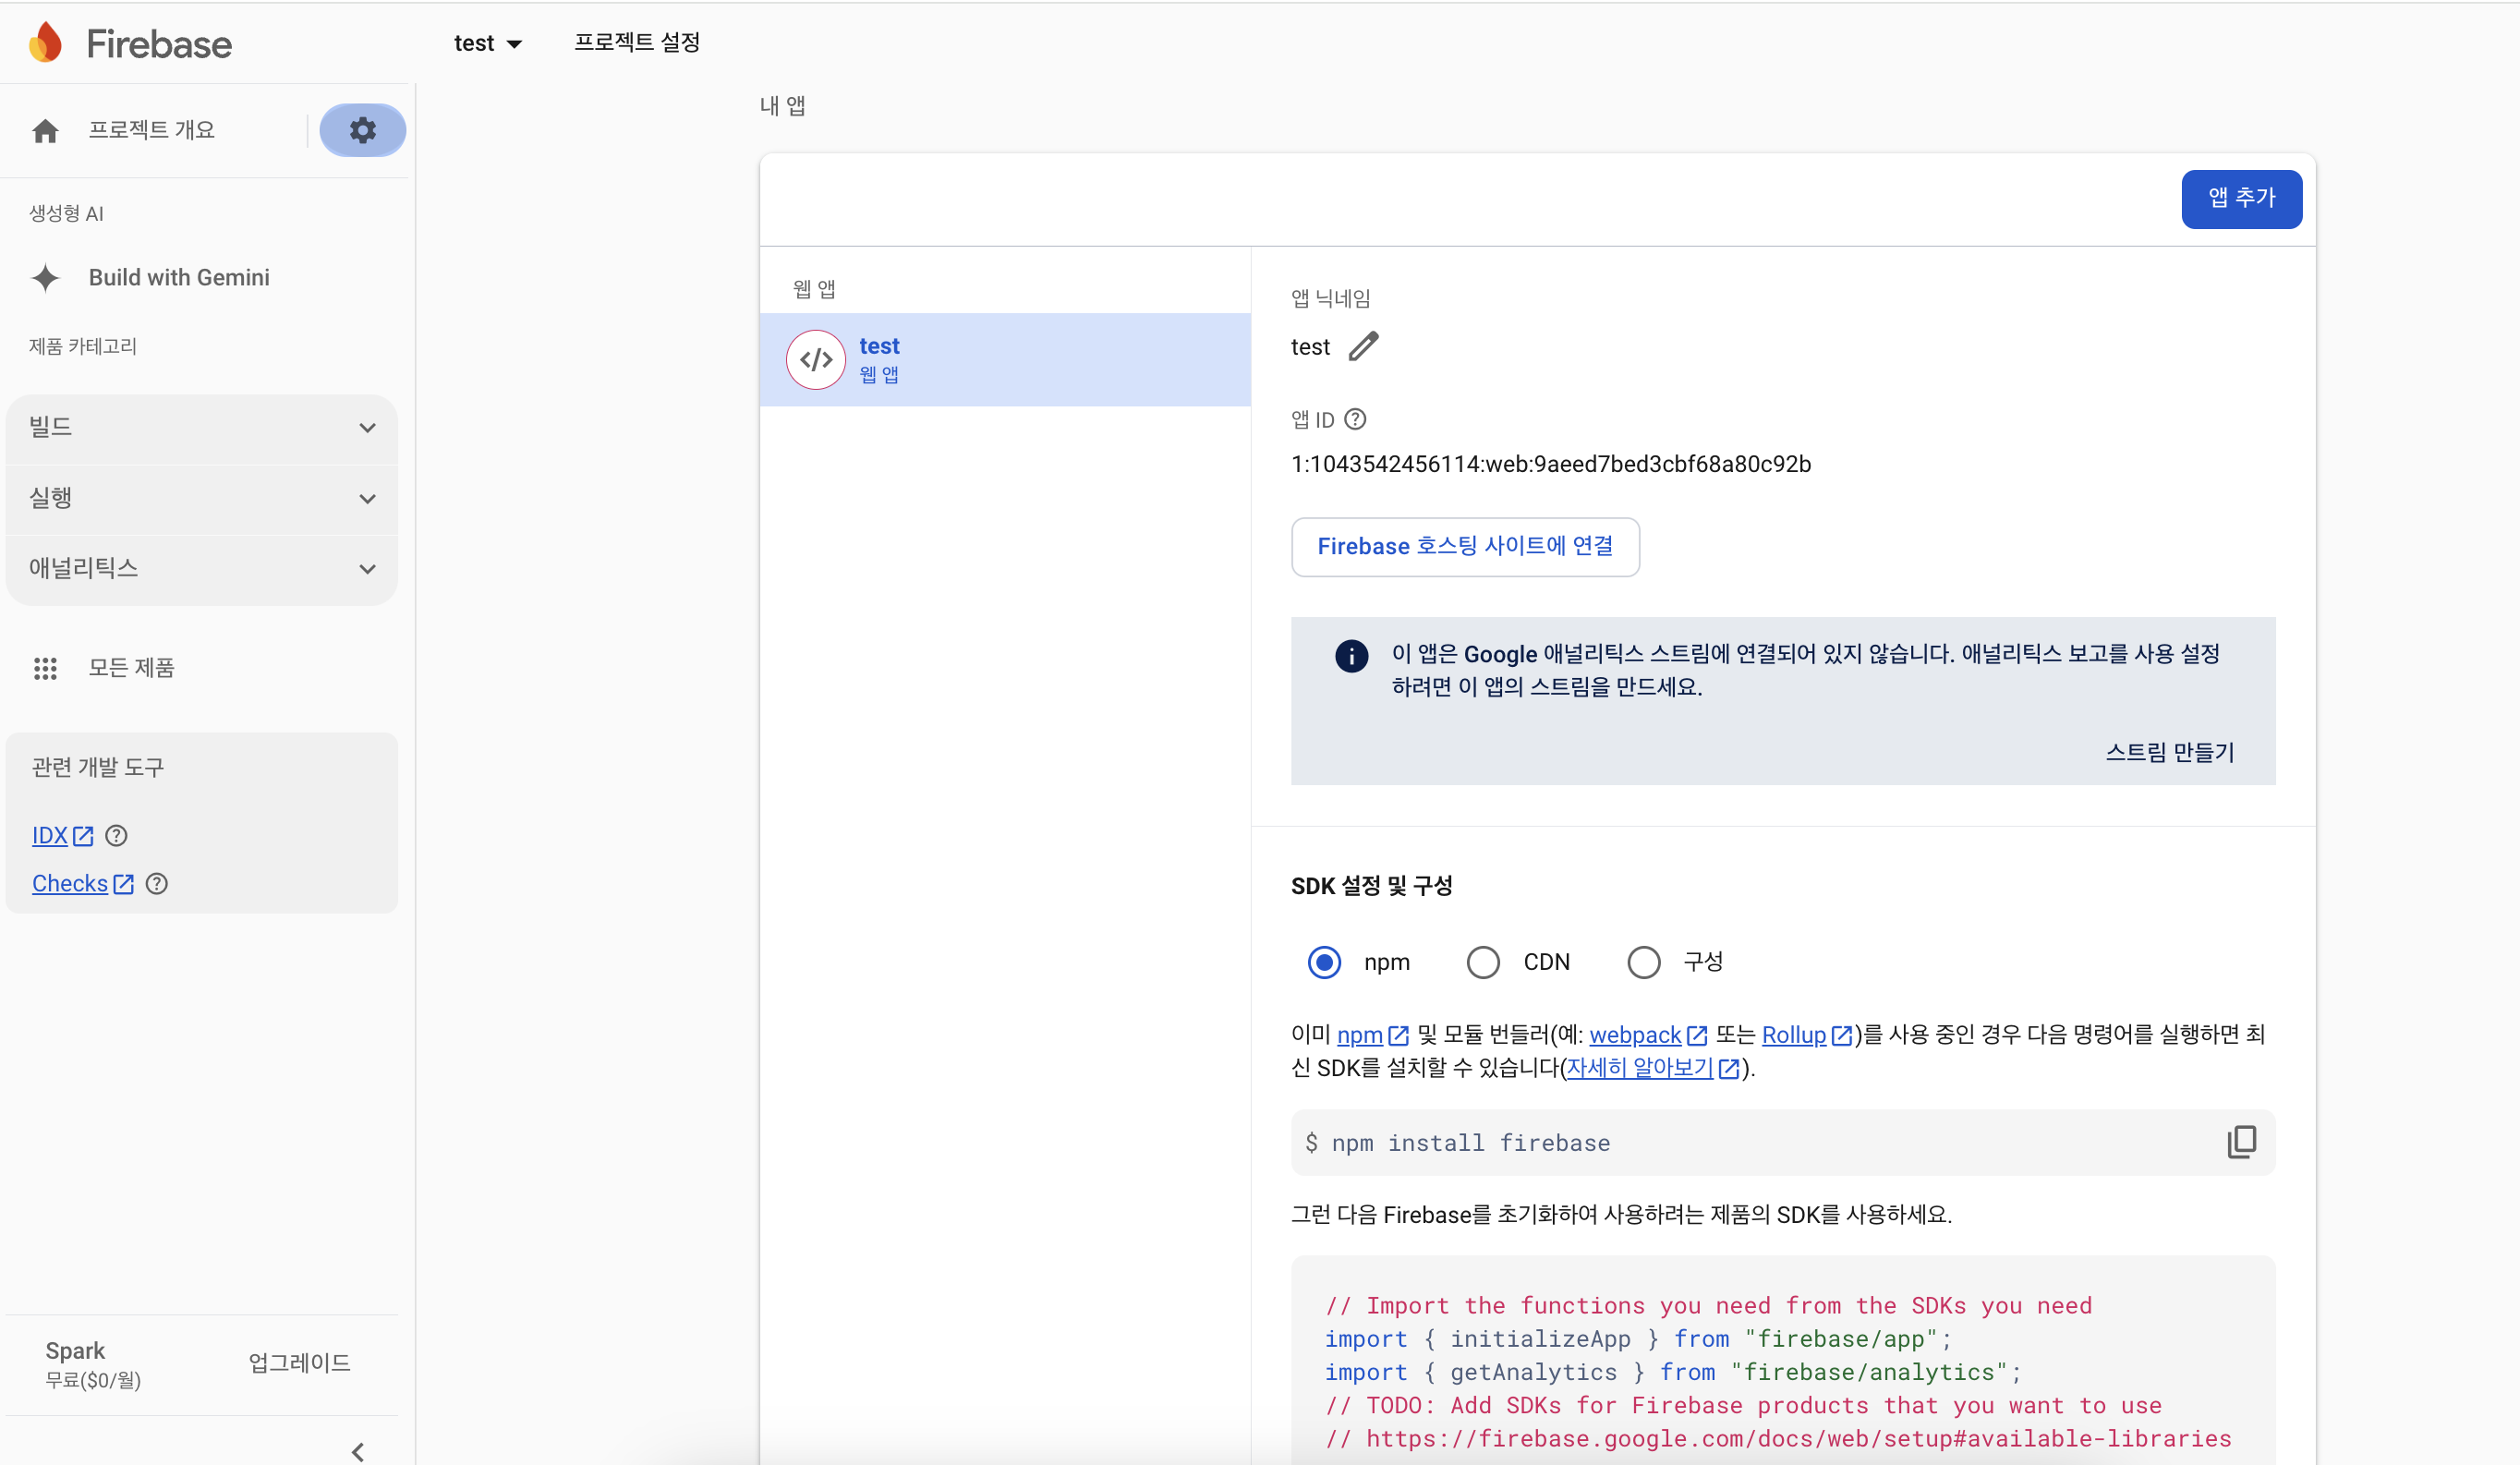Click the help icon beside Checks link
2520x1465 pixels.
click(157, 883)
